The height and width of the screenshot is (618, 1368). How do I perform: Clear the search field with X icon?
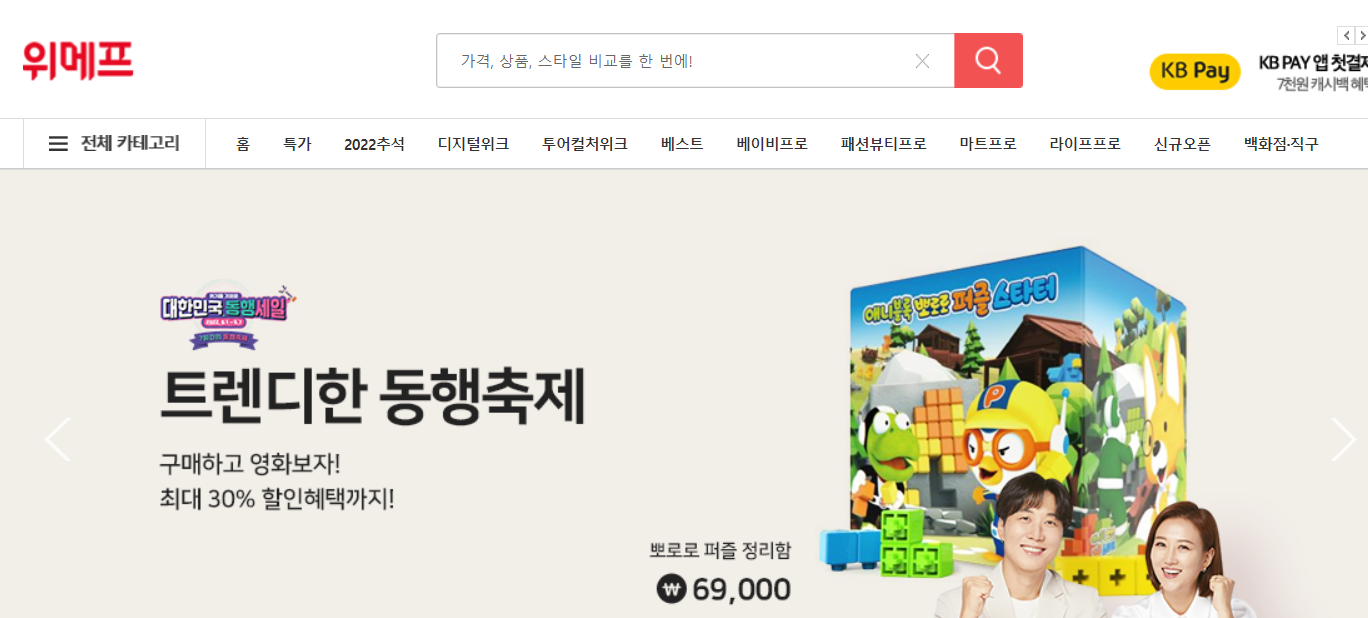pos(922,61)
